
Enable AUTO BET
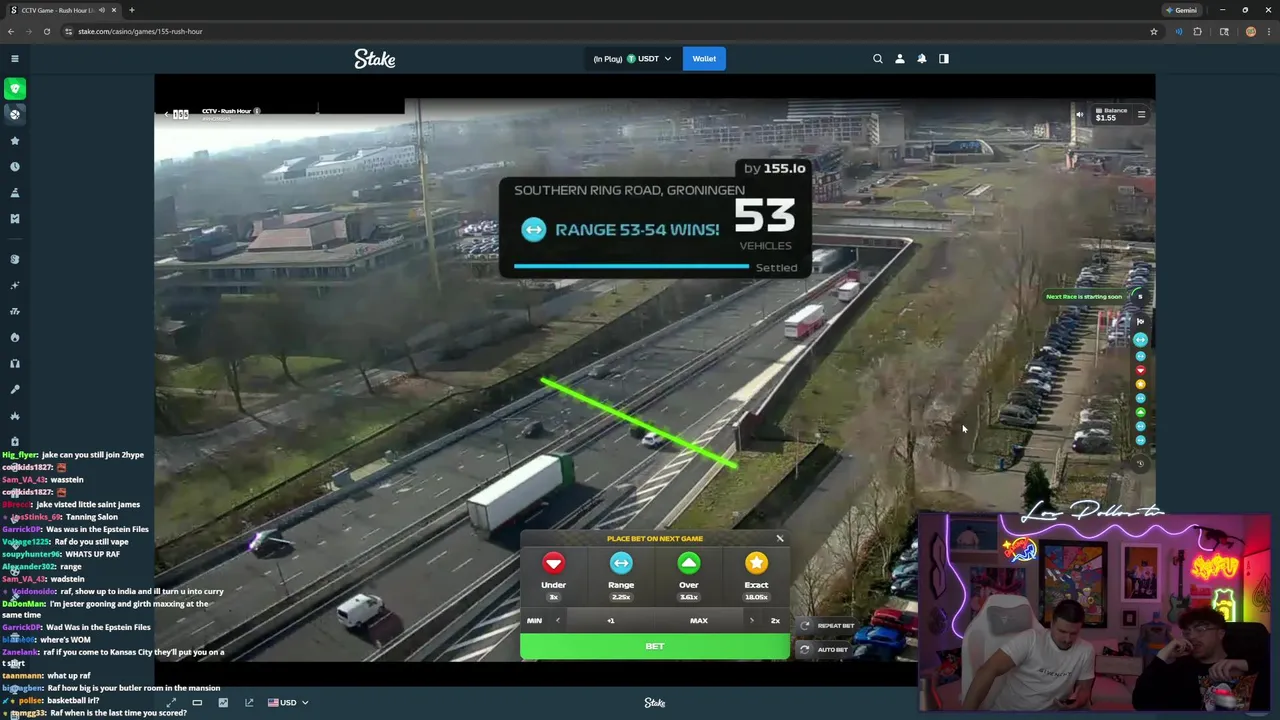pyautogui.click(x=824, y=650)
